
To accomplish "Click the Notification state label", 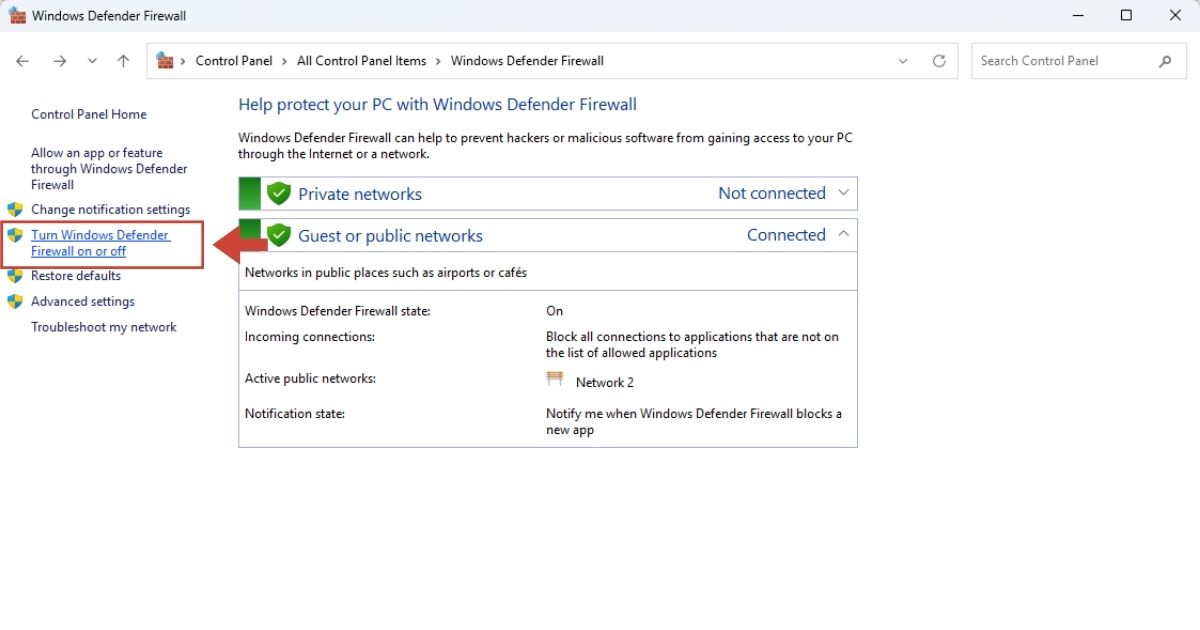I will click(295, 414).
